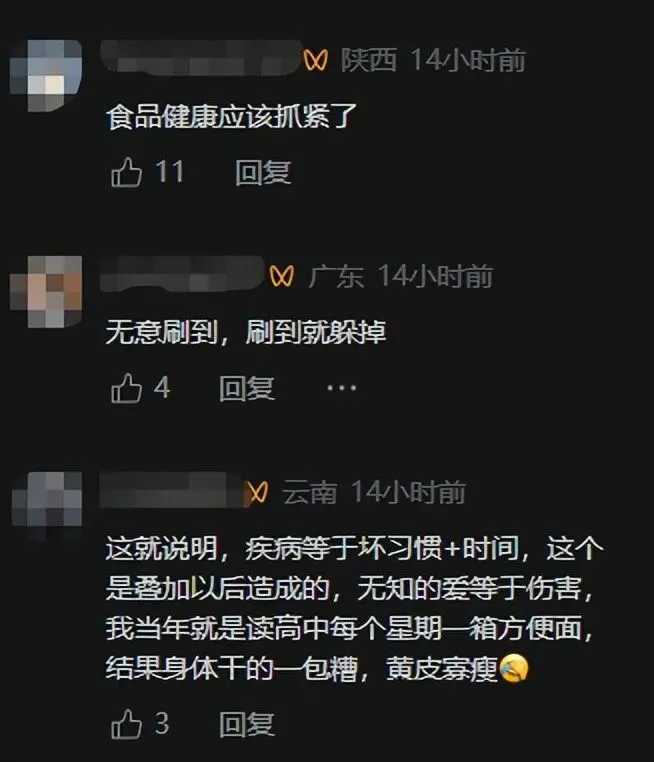Like the comment about 食品健康应该抓紧了

[126, 172]
